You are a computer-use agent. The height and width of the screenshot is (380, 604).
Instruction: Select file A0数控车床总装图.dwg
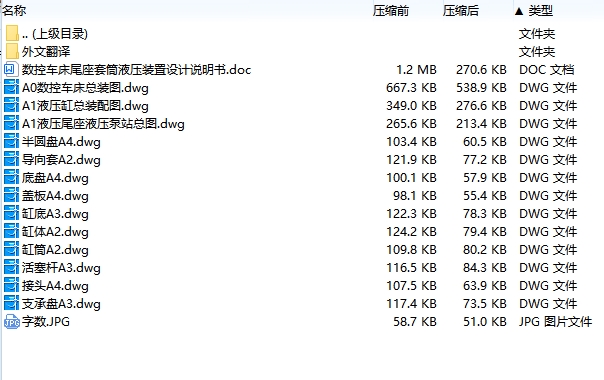click(85, 88)
